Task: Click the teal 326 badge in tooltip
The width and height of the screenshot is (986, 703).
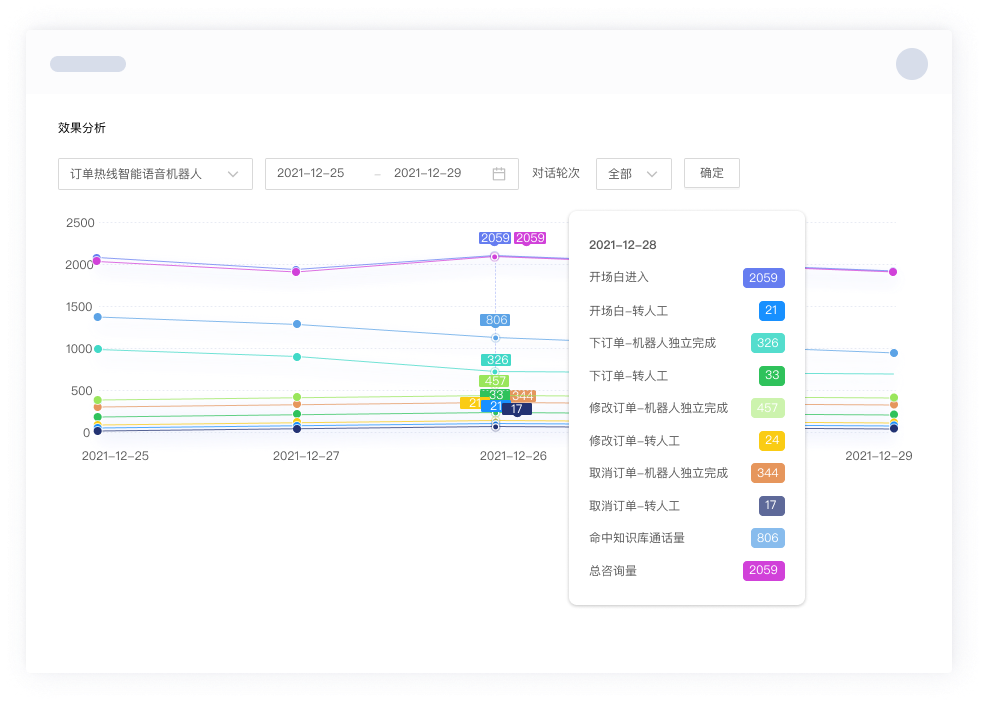Action: pyautogui.click(x=767, y=343)
